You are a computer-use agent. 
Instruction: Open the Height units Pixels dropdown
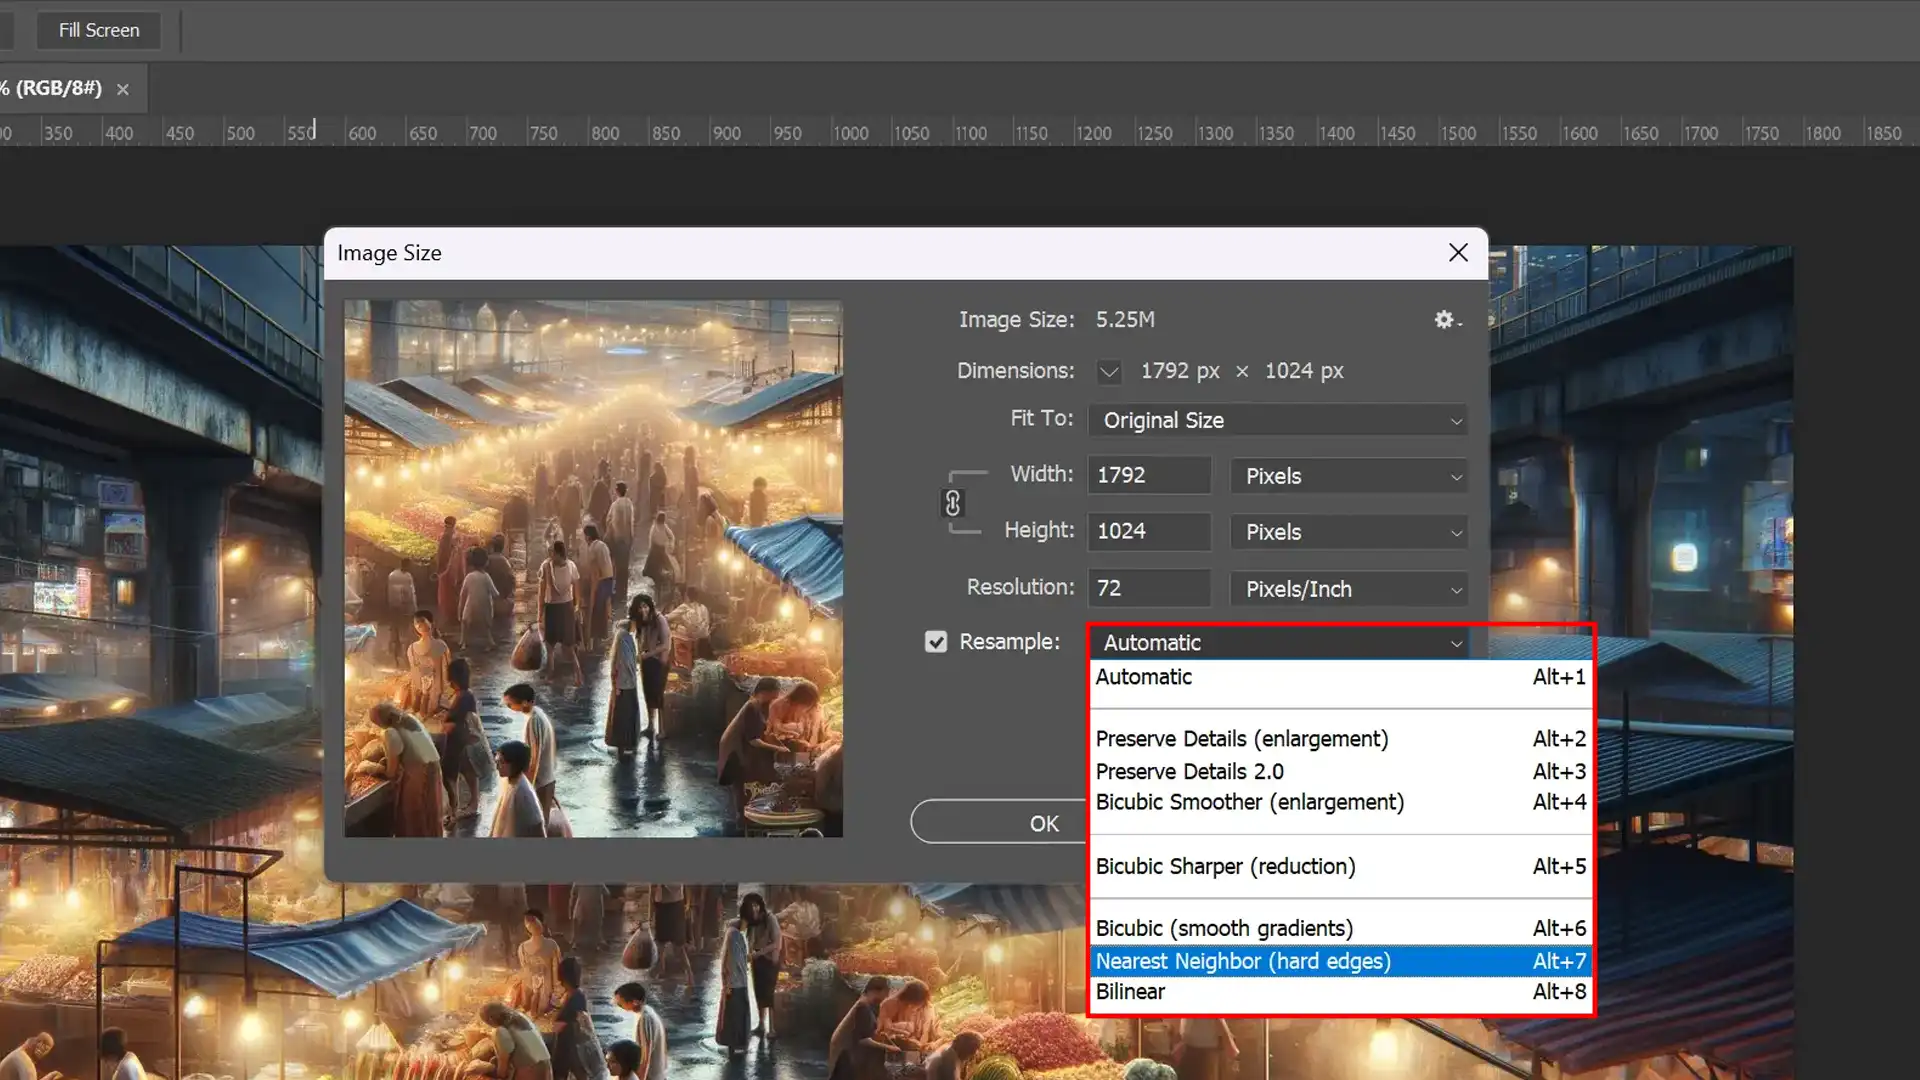point(1350,533)
